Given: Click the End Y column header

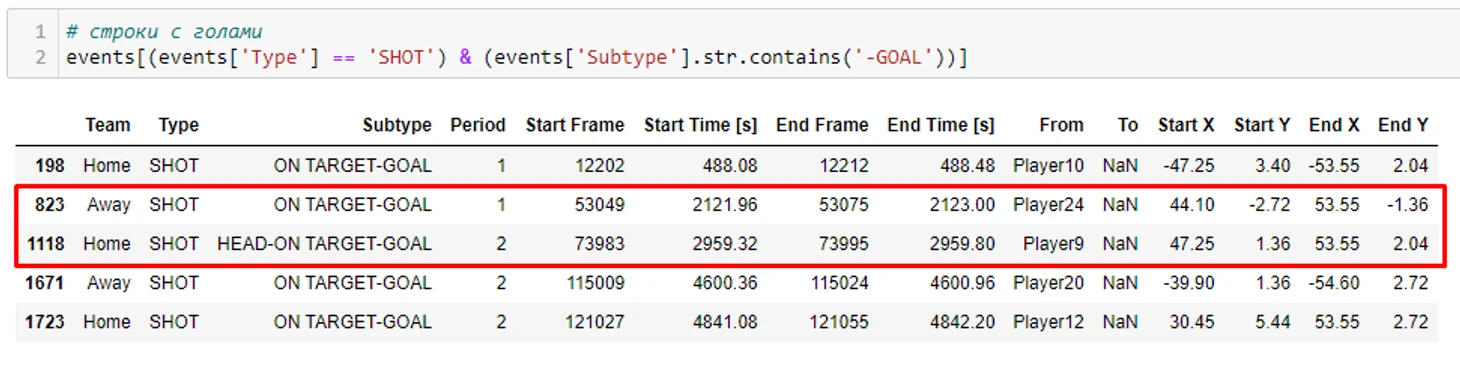Looking at the screenshot, I should (1403, 125).
